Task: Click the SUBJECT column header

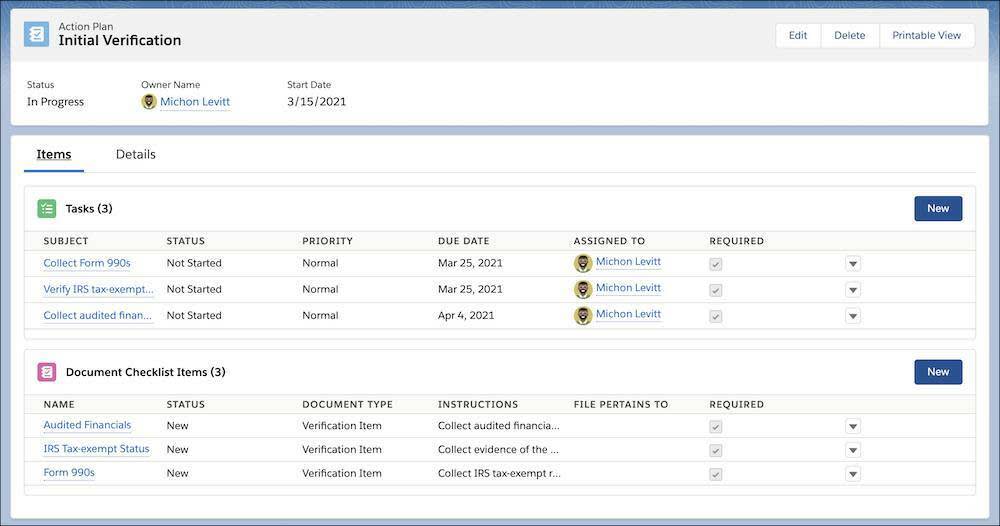Action: tap(66, 241)
